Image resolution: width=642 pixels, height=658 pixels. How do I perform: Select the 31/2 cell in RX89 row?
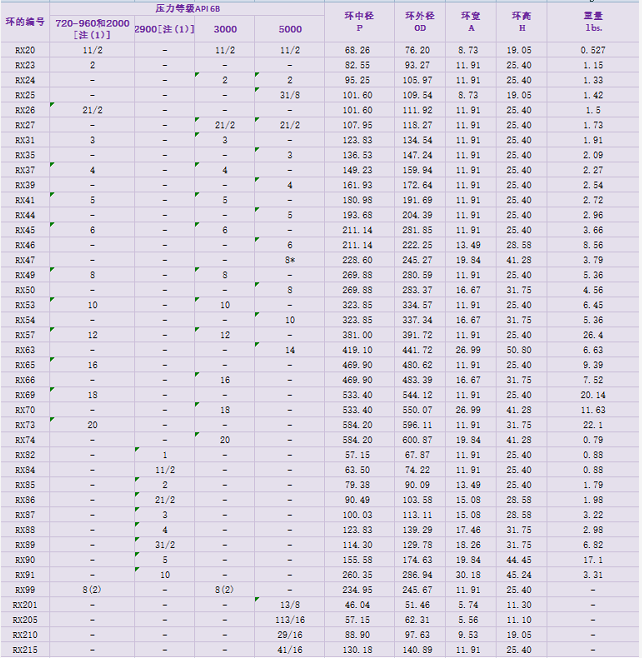click(165, 545)
